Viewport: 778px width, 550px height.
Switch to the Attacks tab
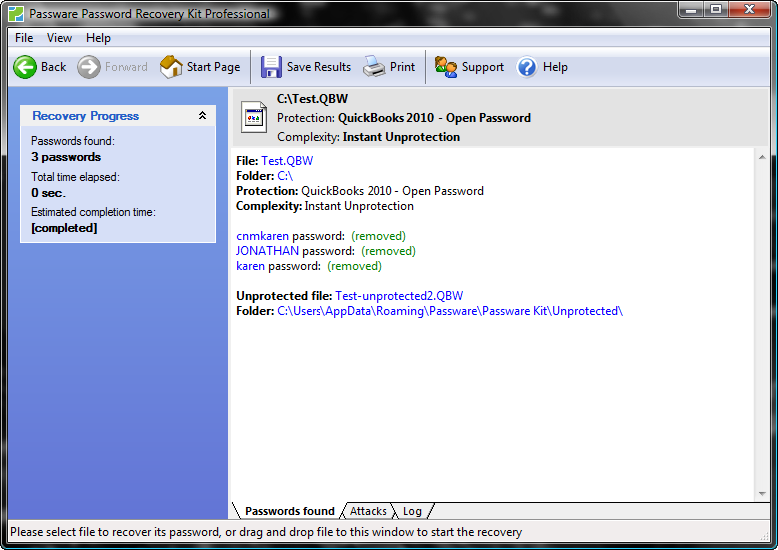point(368,511)
